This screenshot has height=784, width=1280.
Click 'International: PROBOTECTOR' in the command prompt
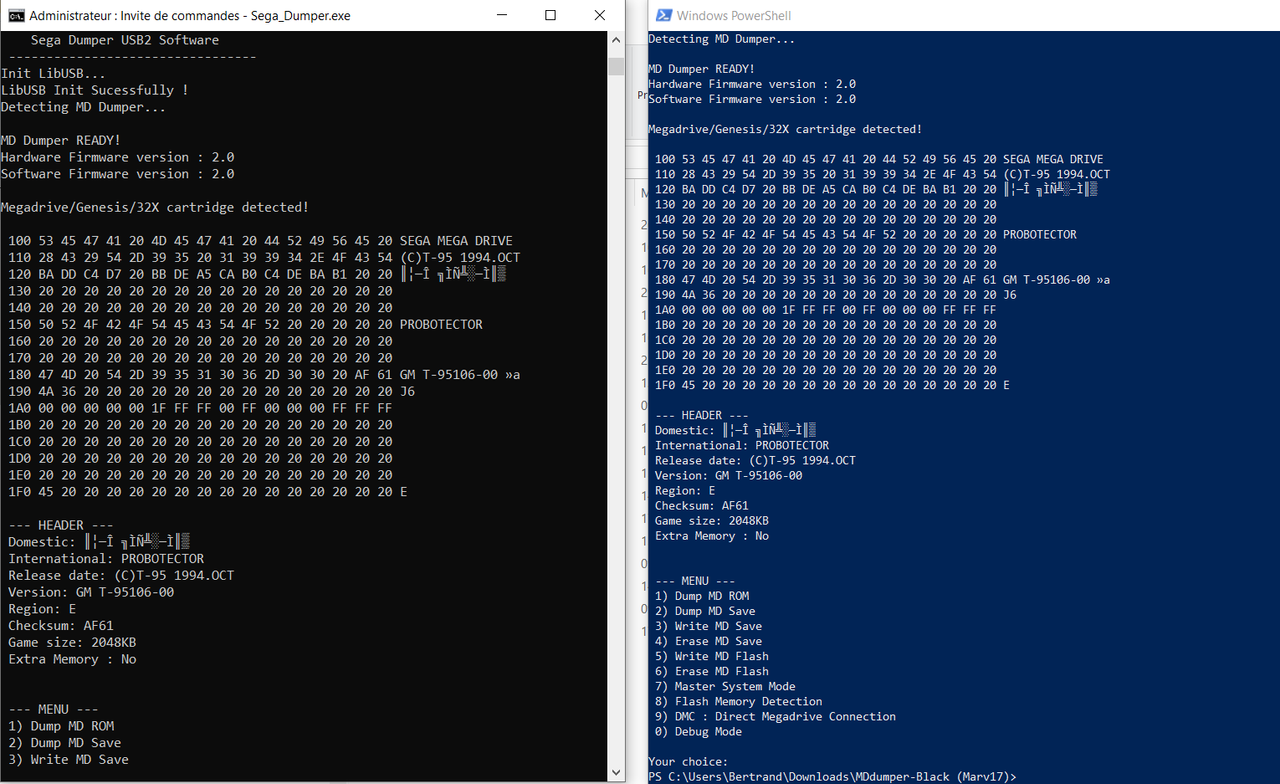tap(106, 559)
